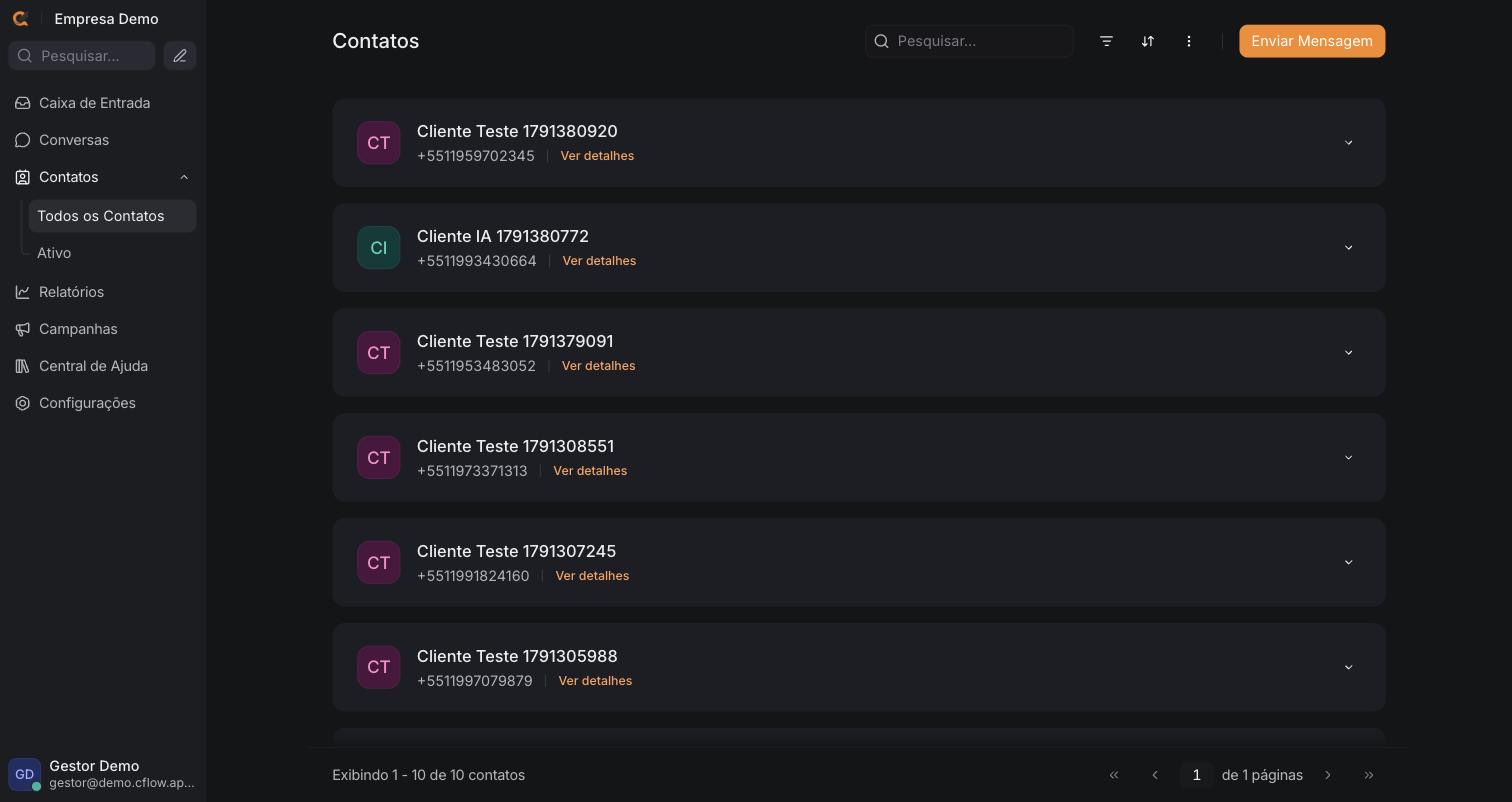The height and width of the screenshot is (802, 1512).
Task: Select Todos os Contatos sub-item
Action: coord(112,216)
